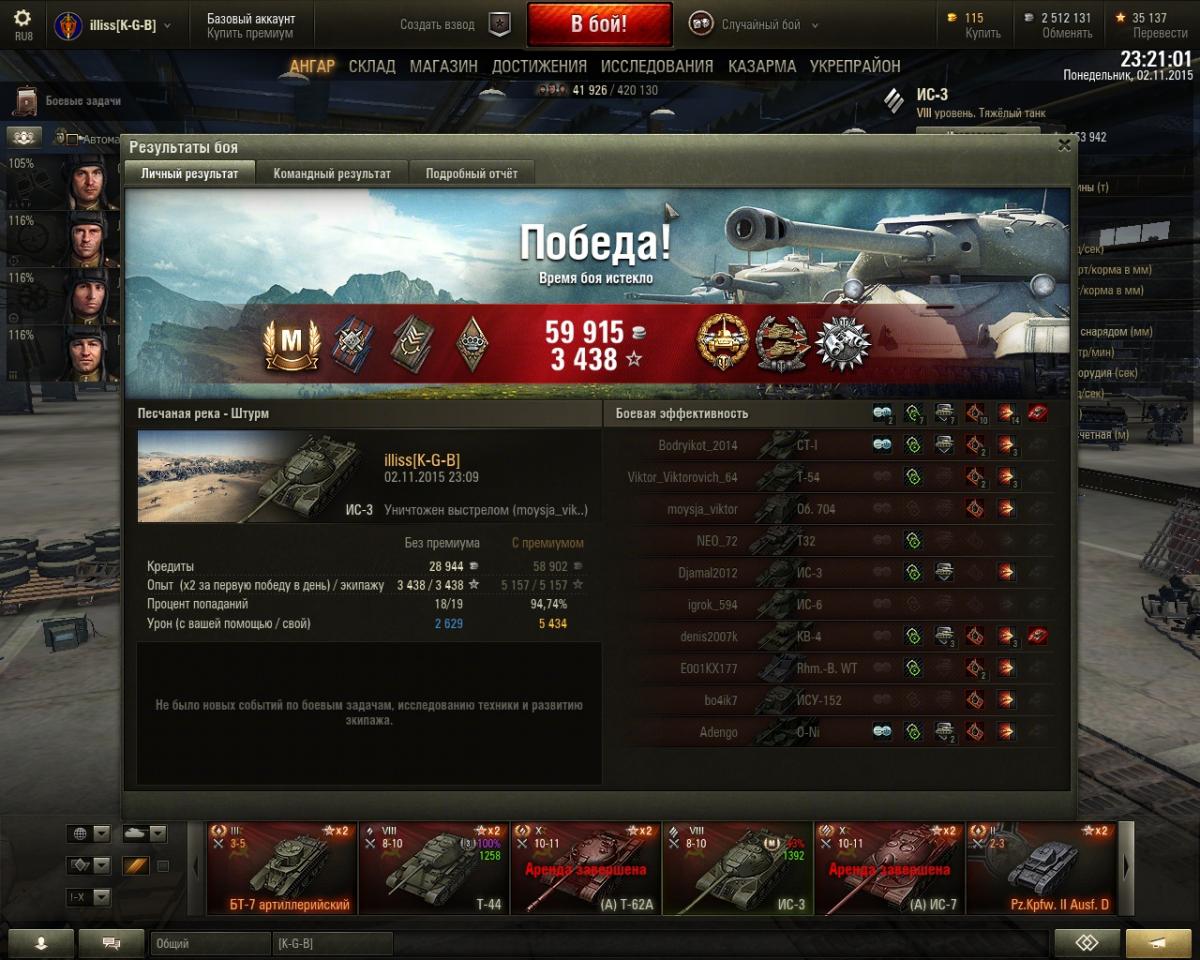Screen dimensions: 1200x960
Task: Click the gold amount coin icon
Action: [953, 18]
